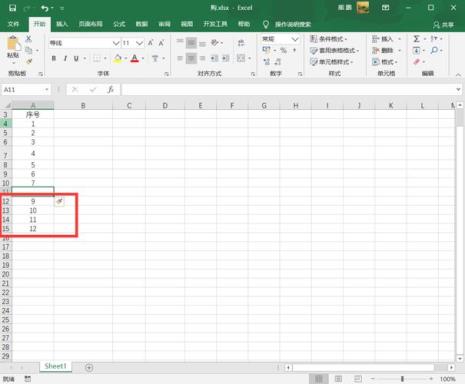Toggle Top Align in alignment group

(x=180, y=41)
